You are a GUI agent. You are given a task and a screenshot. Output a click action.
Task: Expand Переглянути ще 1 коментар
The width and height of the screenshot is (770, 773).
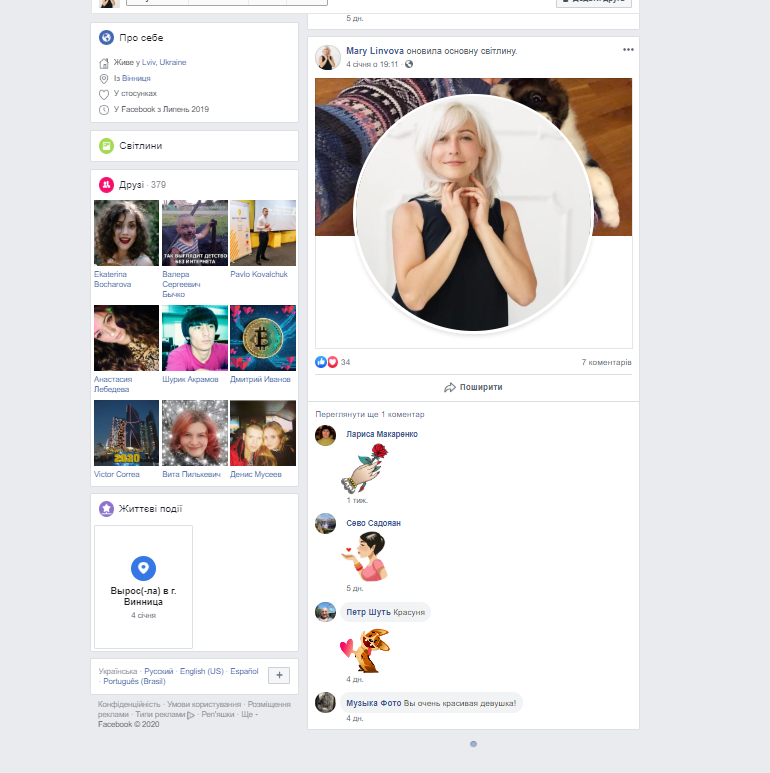[370, 414]
